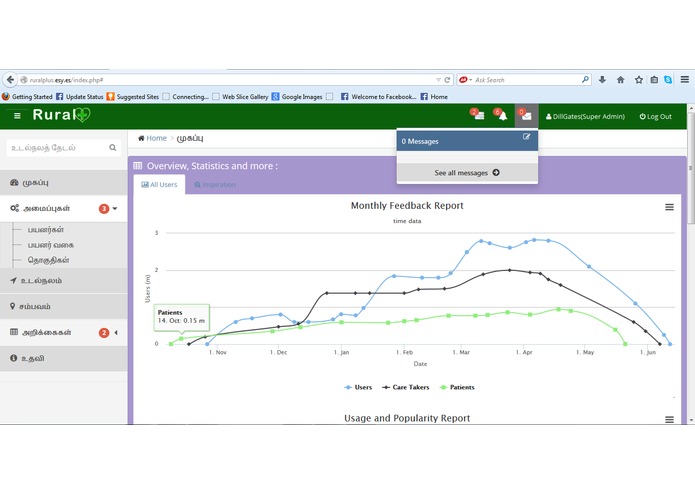Open the உடல்நலம் sidebar menu item
The width and height of the screenshot is (695, 494).
(63, 280)
